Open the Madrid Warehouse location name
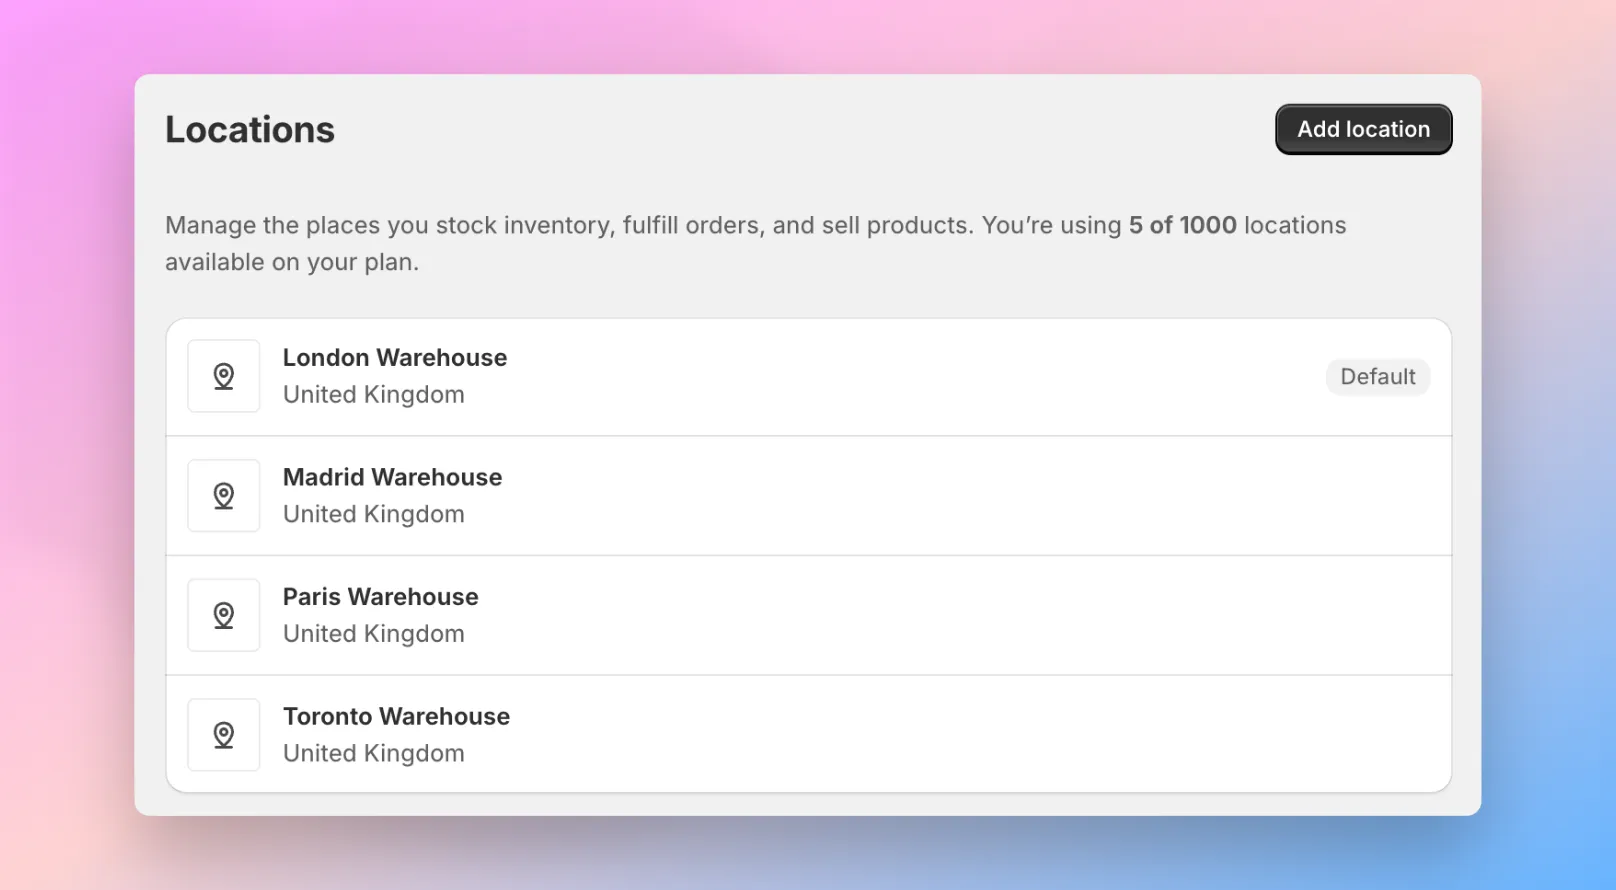Screen dimensions: 1616x890 coord(392,477)
